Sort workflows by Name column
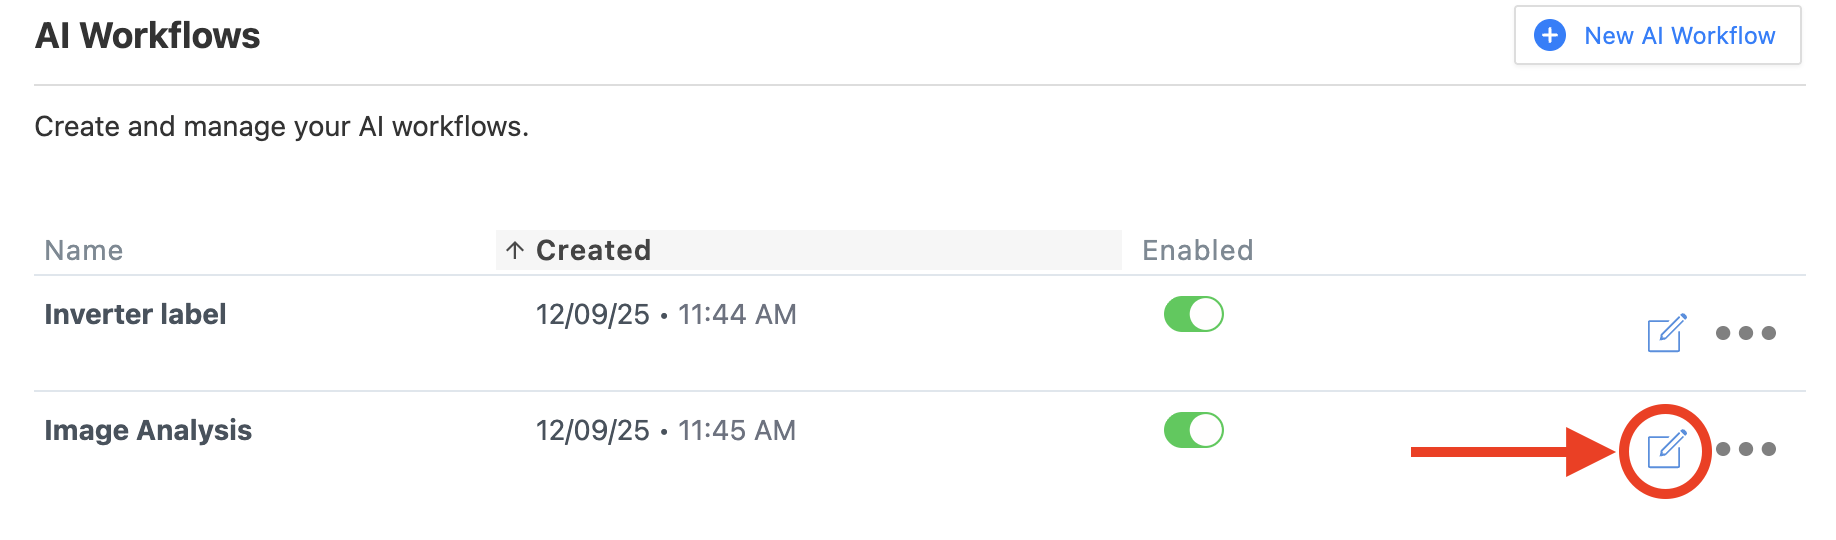Image resolution: width=1836 pixels, height=540 pixels. tap(84, 250)
